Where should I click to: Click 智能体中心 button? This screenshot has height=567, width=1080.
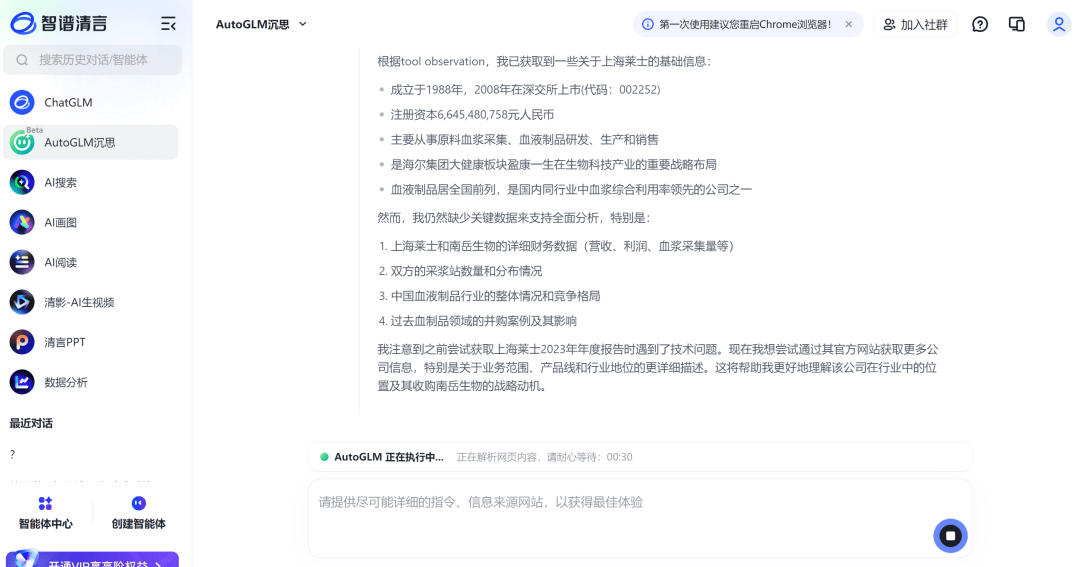point(45,513)
